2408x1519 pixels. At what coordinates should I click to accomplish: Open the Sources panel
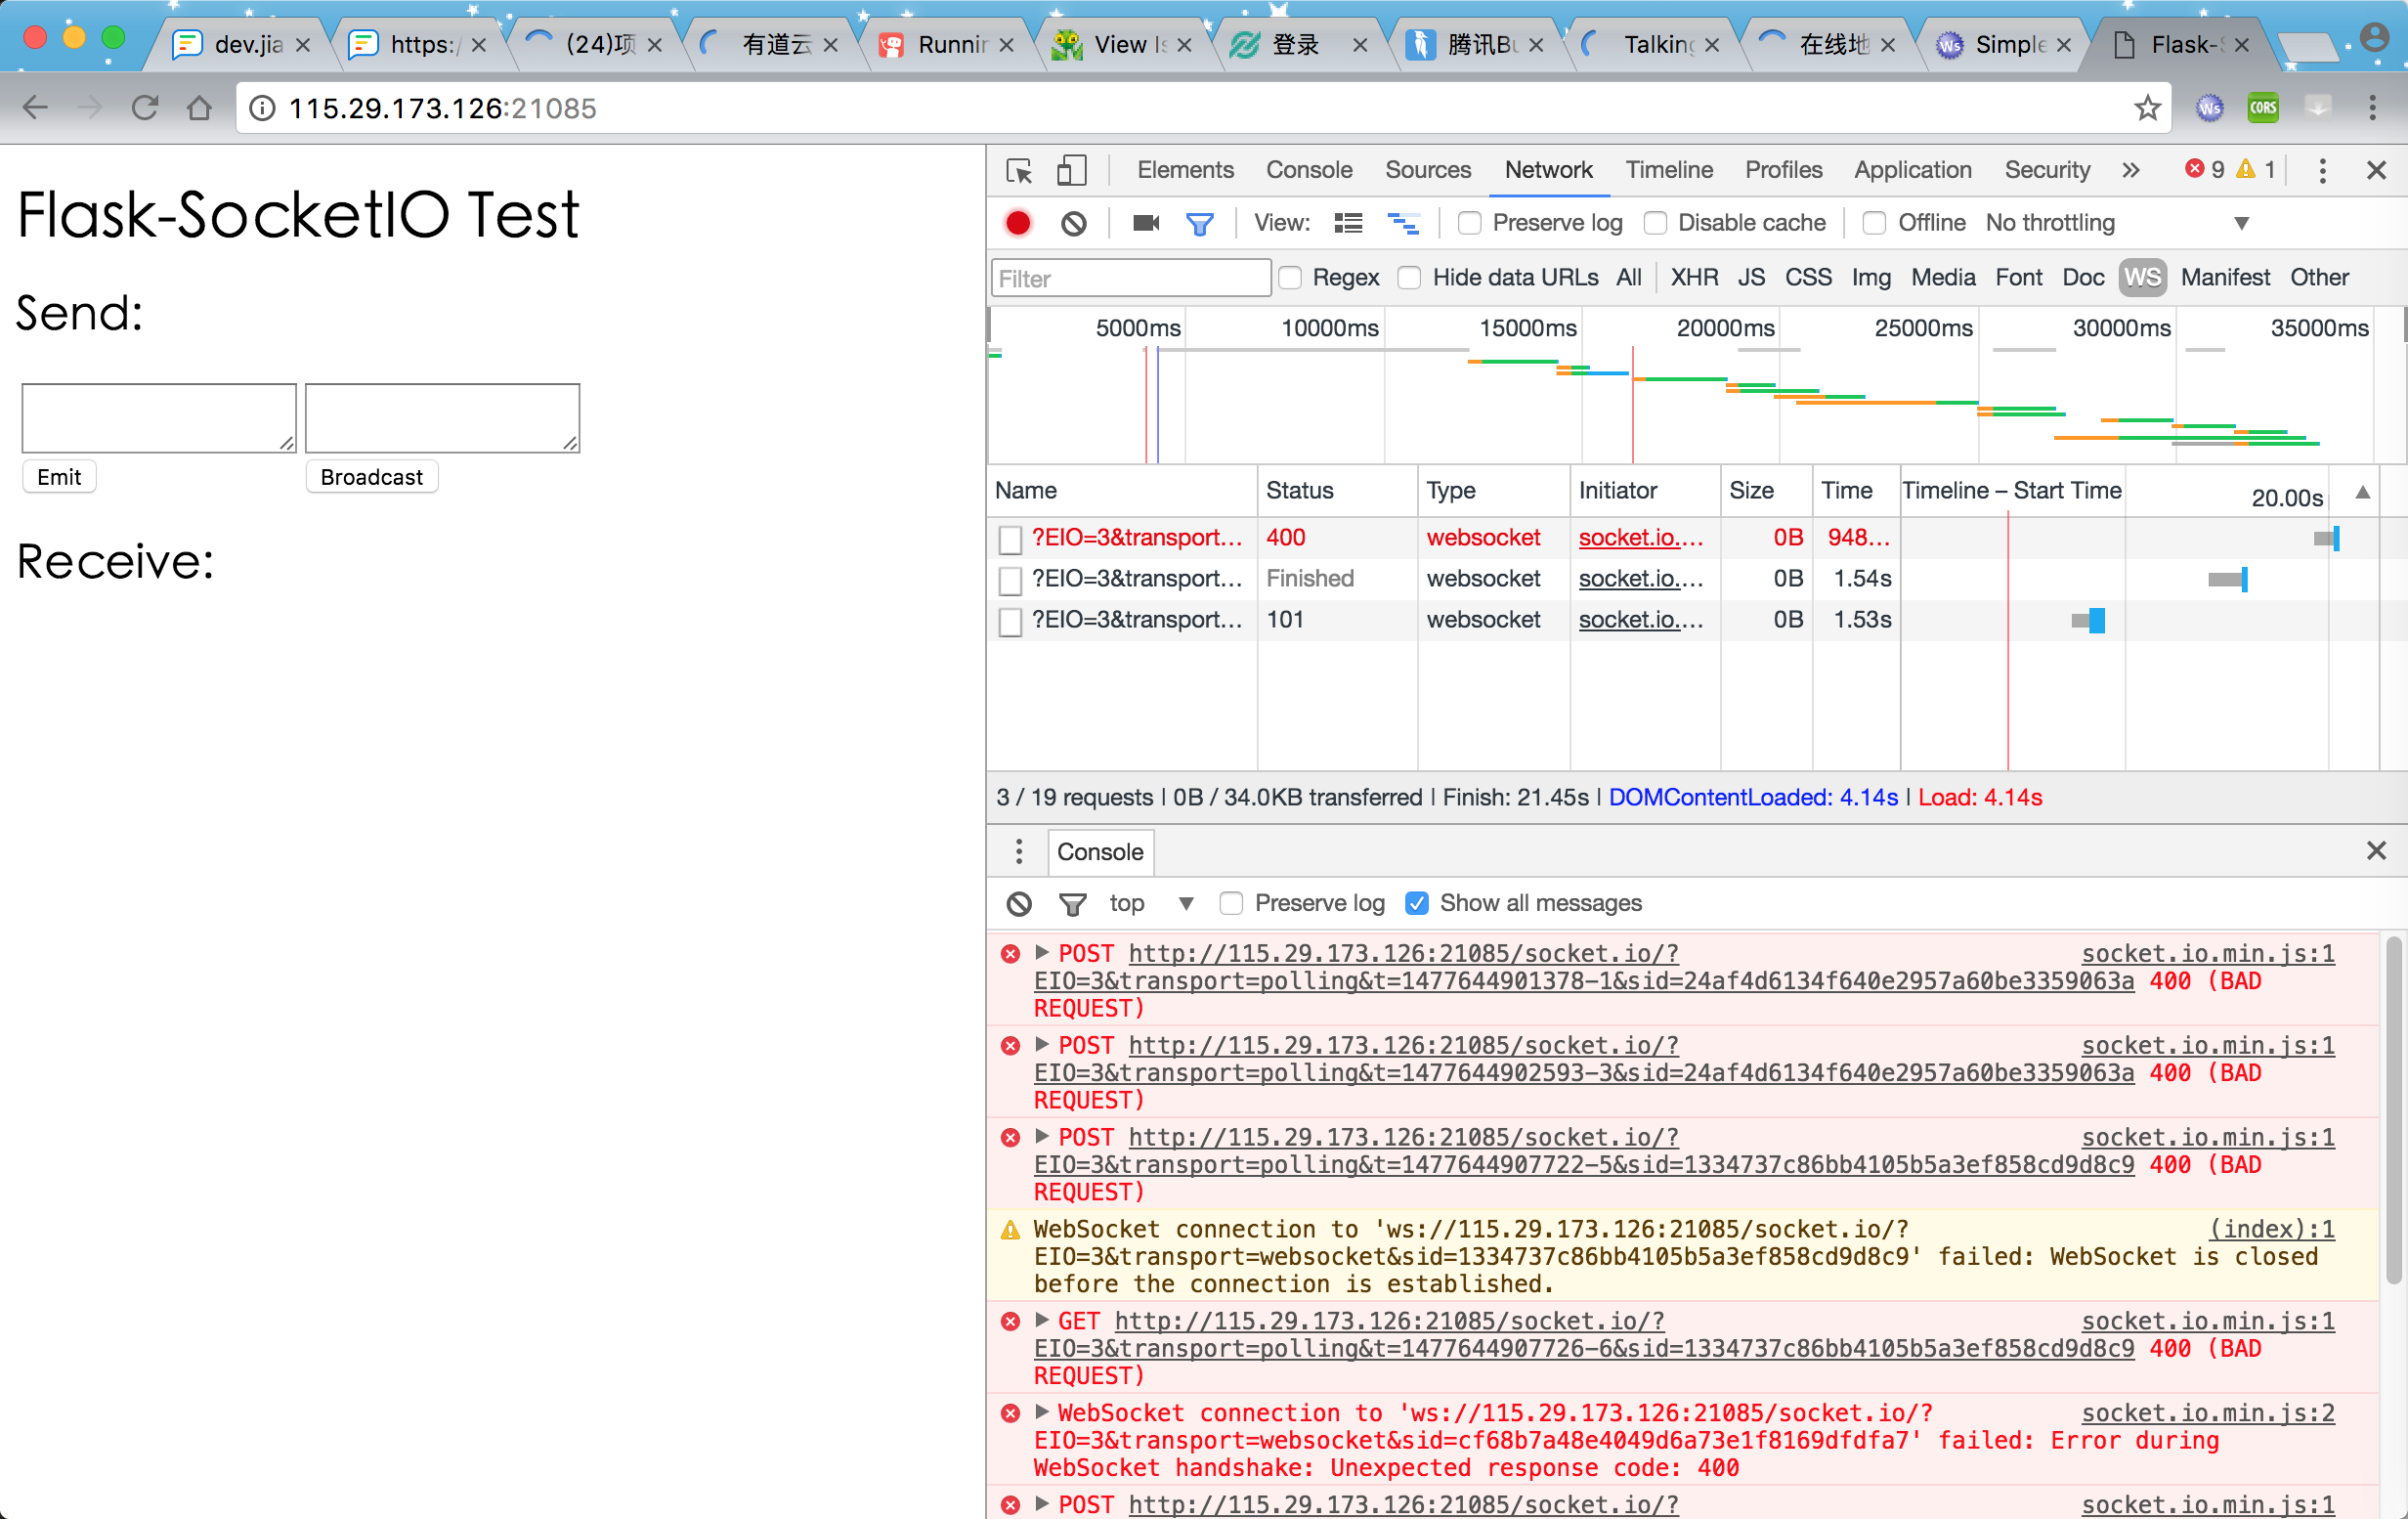[1427, 170]
